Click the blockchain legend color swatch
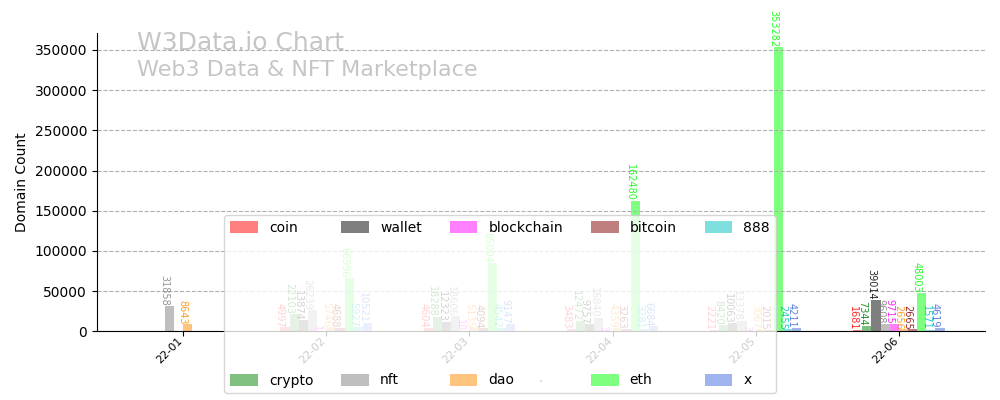1000x400 pixels. pyautogui.click(x=464, y=228)
